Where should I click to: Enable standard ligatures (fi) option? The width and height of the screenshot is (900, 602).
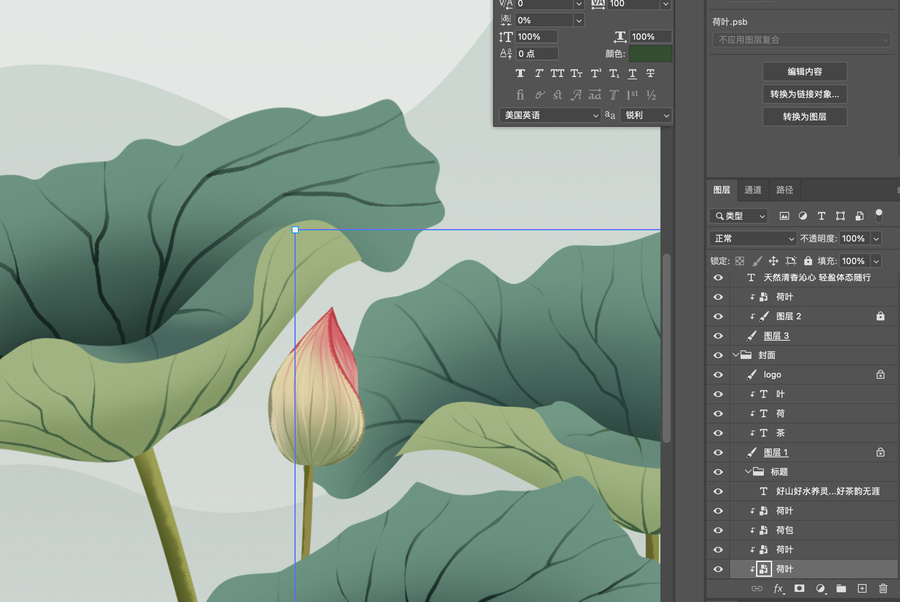click(520, 95)
